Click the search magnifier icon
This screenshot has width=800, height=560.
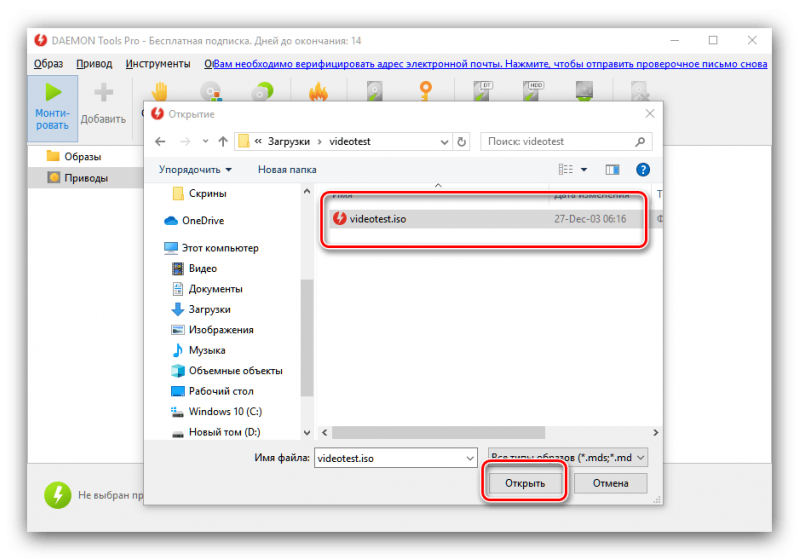tap(640, 141)
